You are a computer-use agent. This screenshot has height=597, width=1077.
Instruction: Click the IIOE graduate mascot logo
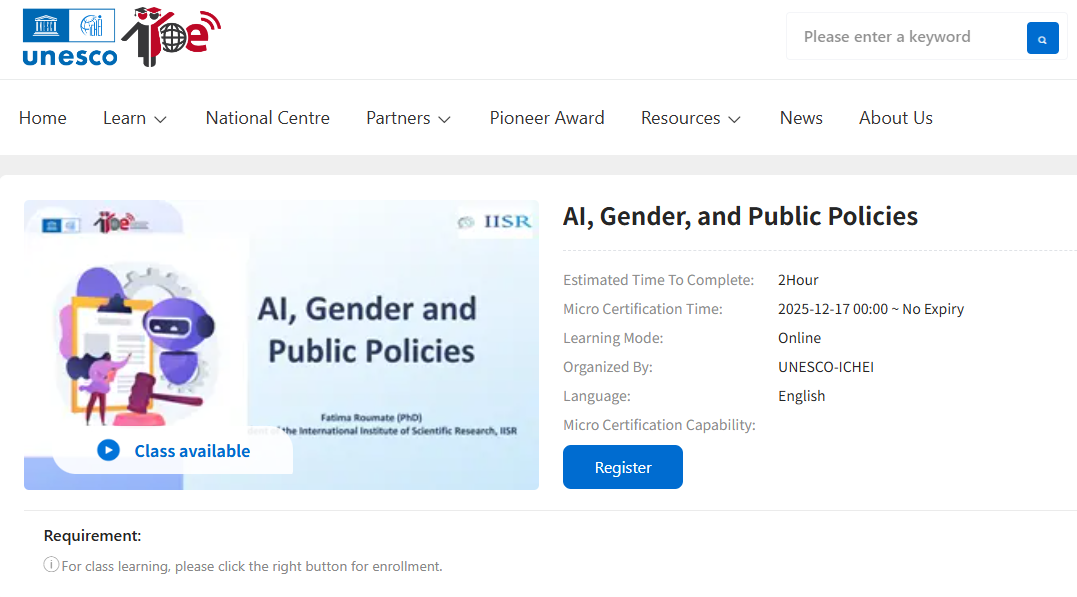[x=171, y=36]
